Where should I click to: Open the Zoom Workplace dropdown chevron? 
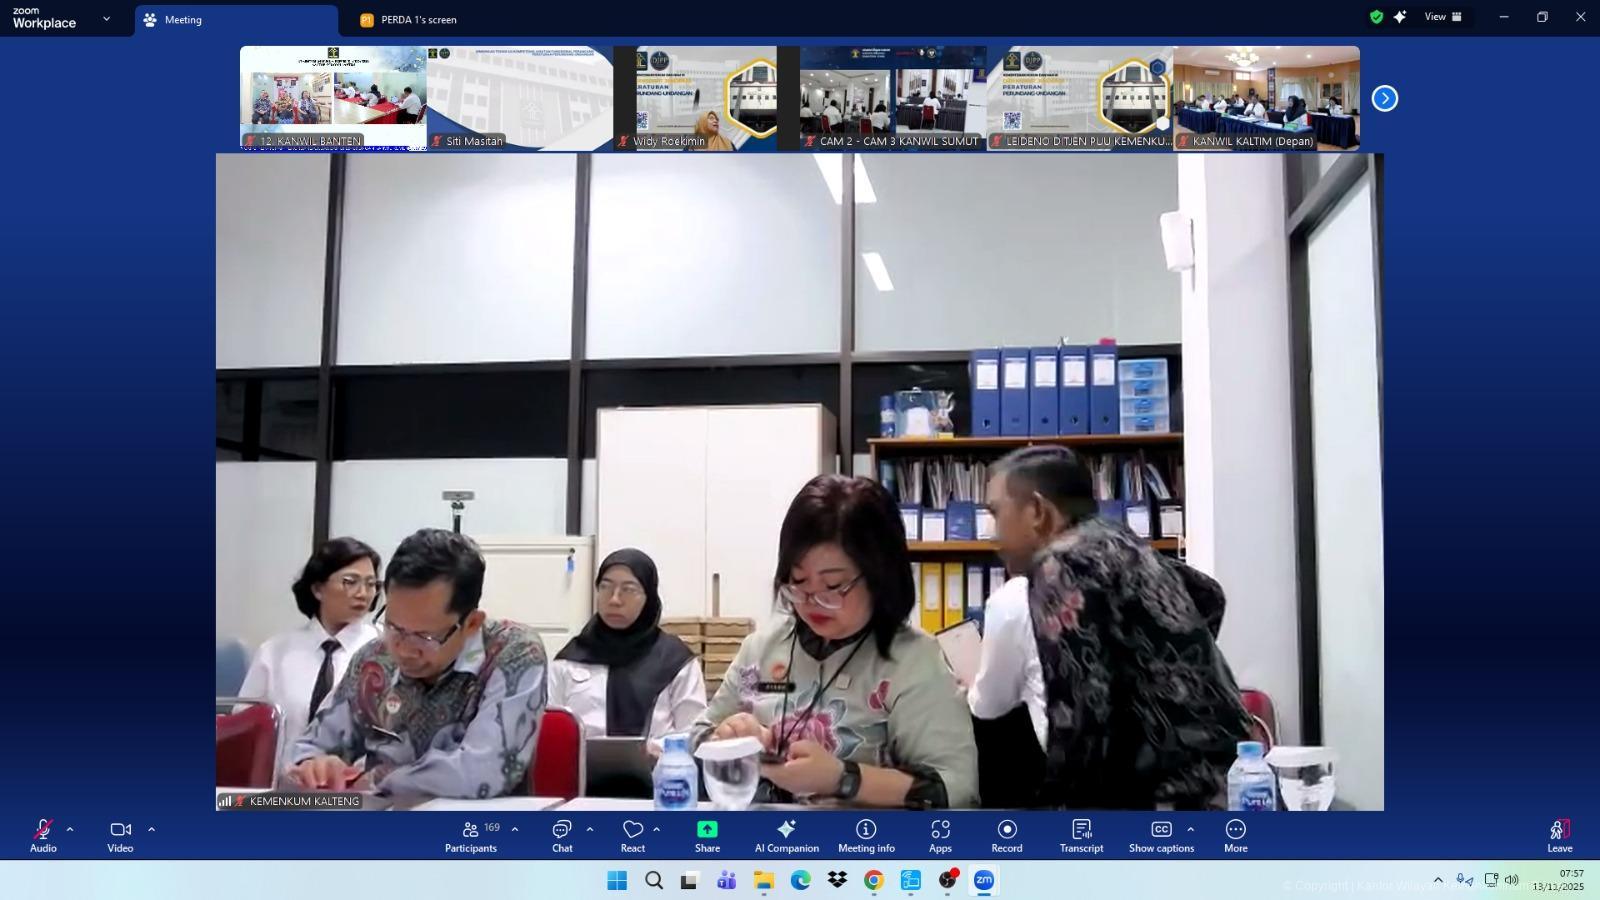tap(106, 19)
